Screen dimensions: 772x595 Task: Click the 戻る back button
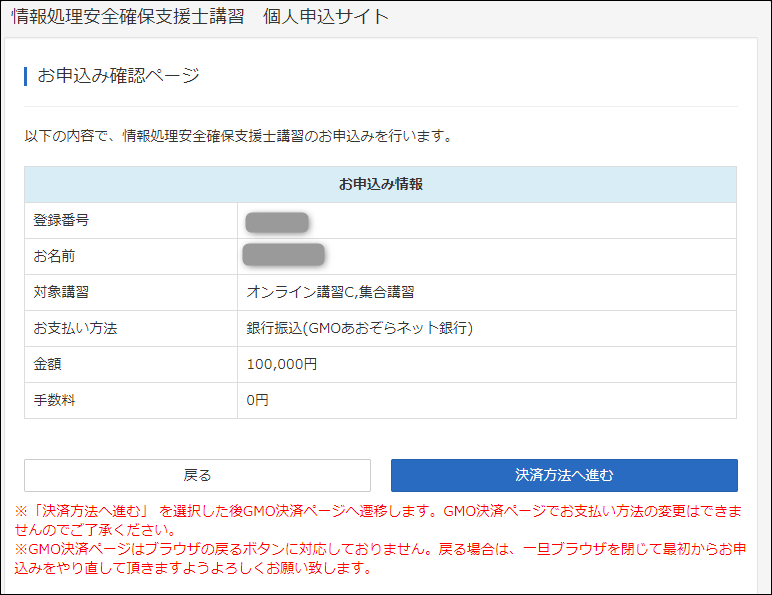click(x=197, y=475)
